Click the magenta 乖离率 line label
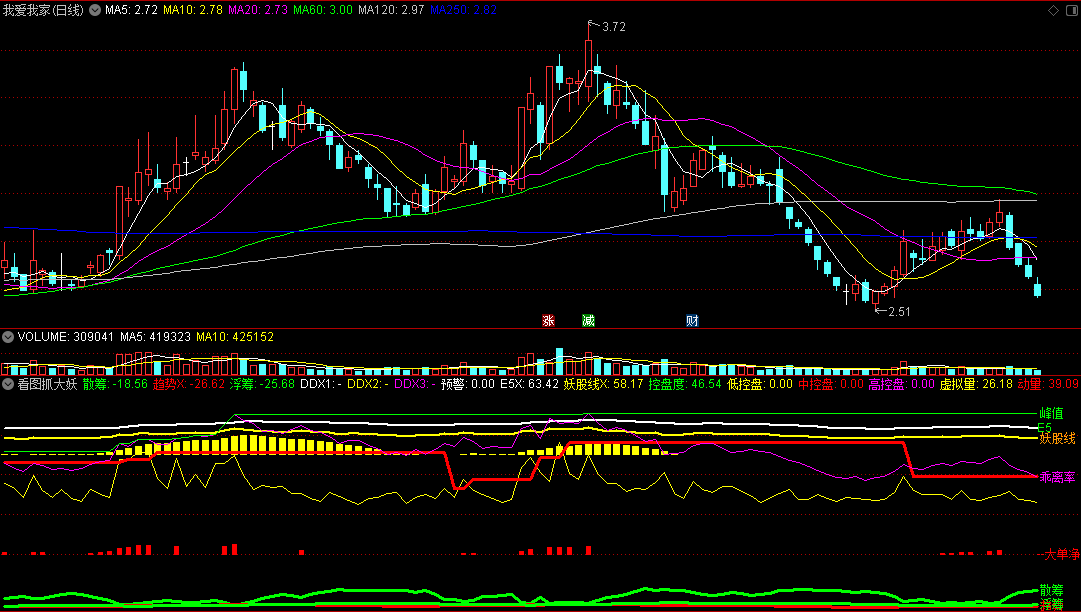 1058,477
